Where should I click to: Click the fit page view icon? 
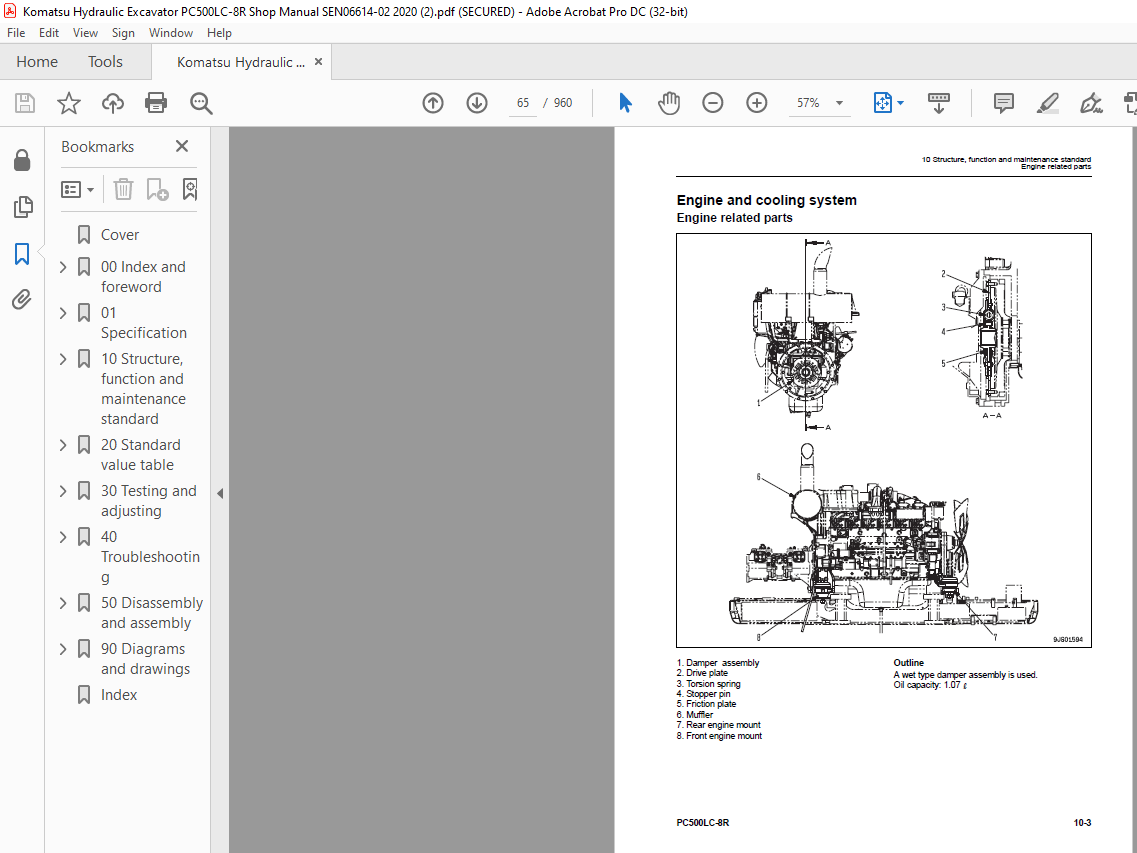coord(882,103)
